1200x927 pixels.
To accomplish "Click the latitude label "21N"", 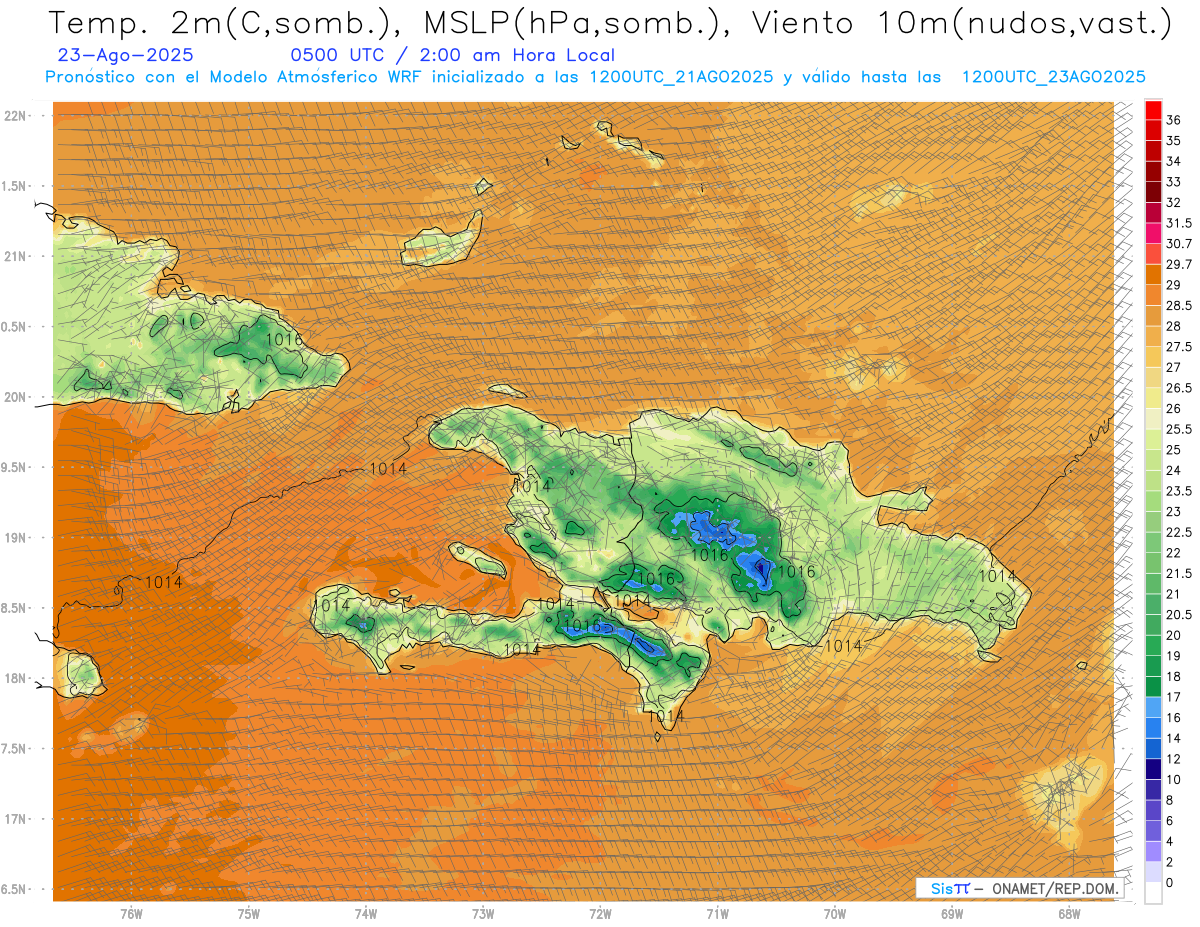I will pyautogui.click(x=15, y=257).
